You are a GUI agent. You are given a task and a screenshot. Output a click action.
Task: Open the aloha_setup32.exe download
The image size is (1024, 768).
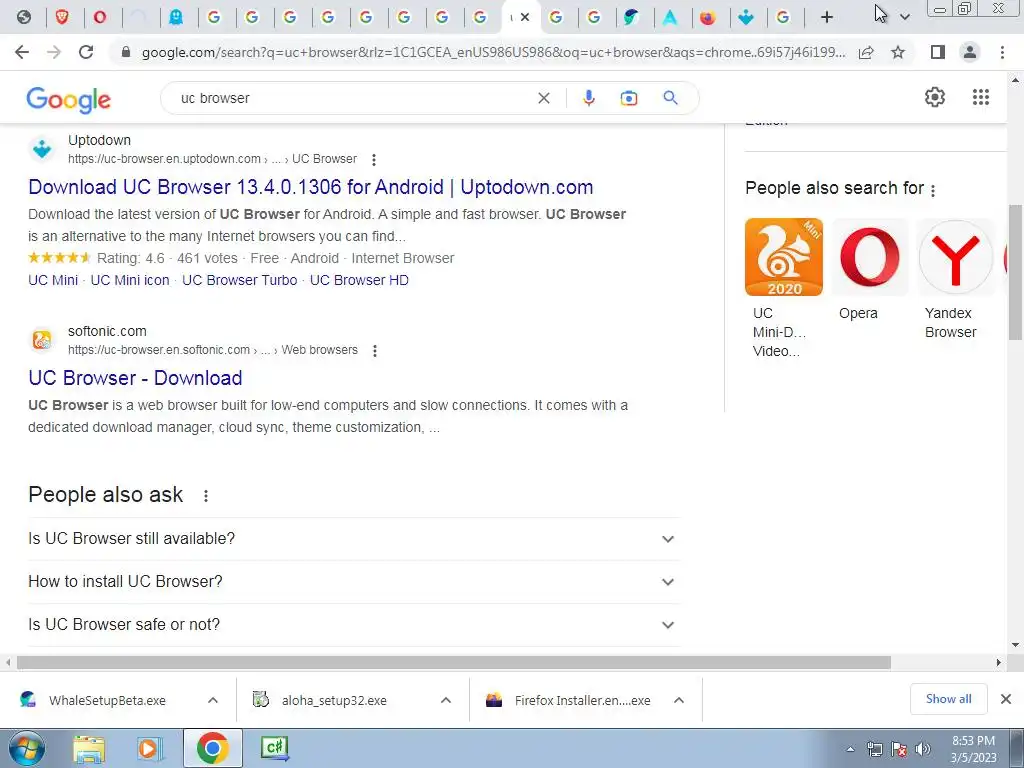pyautogui.click(x=323, y=700)
